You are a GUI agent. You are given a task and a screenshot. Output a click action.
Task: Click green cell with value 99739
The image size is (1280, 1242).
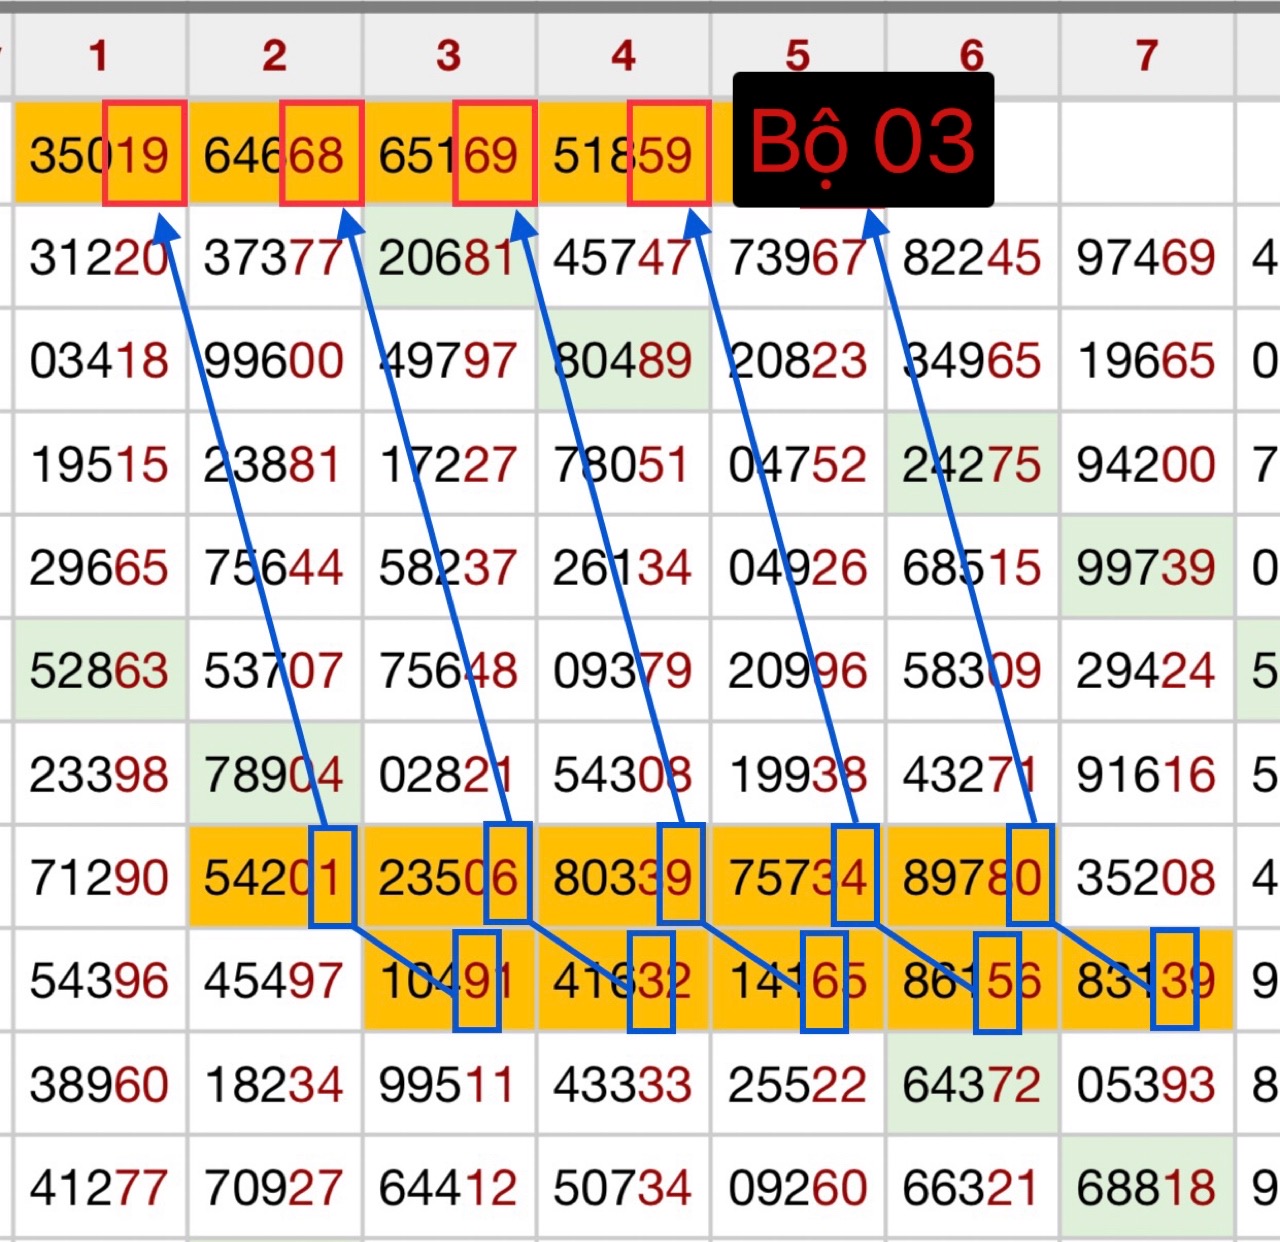click(1147, 567)
